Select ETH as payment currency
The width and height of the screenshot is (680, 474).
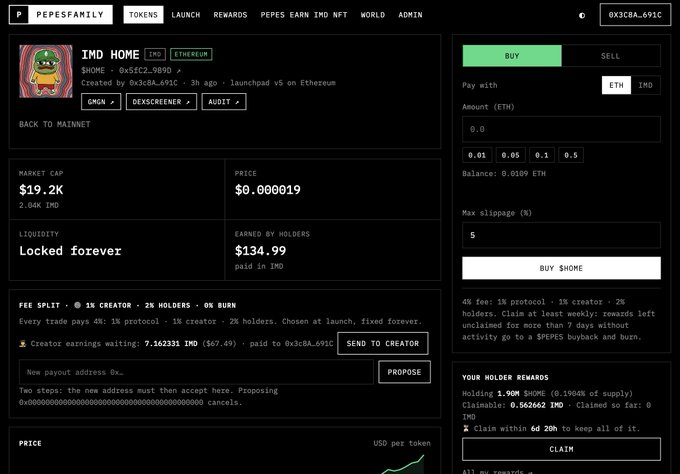[x=616, y=85]
